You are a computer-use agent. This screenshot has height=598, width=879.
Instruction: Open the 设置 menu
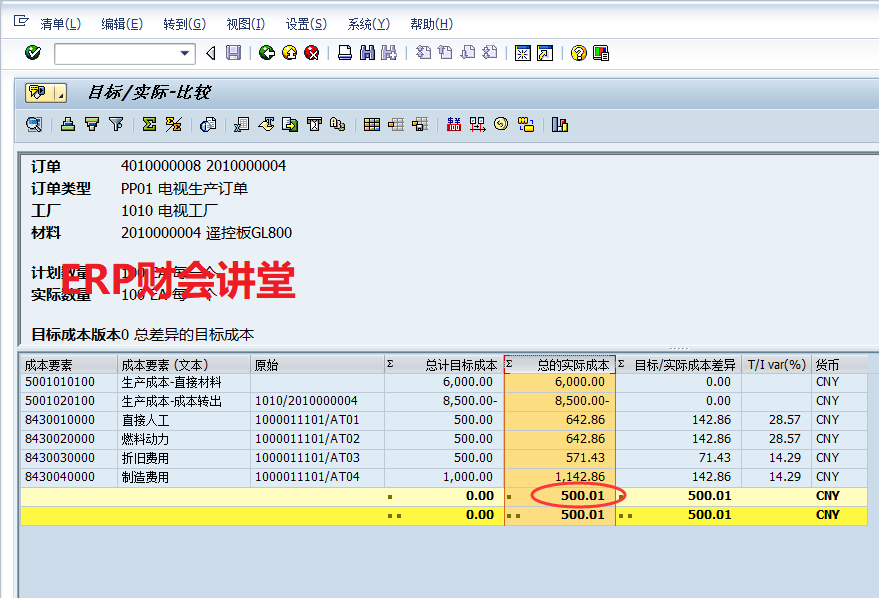point(305,23)
